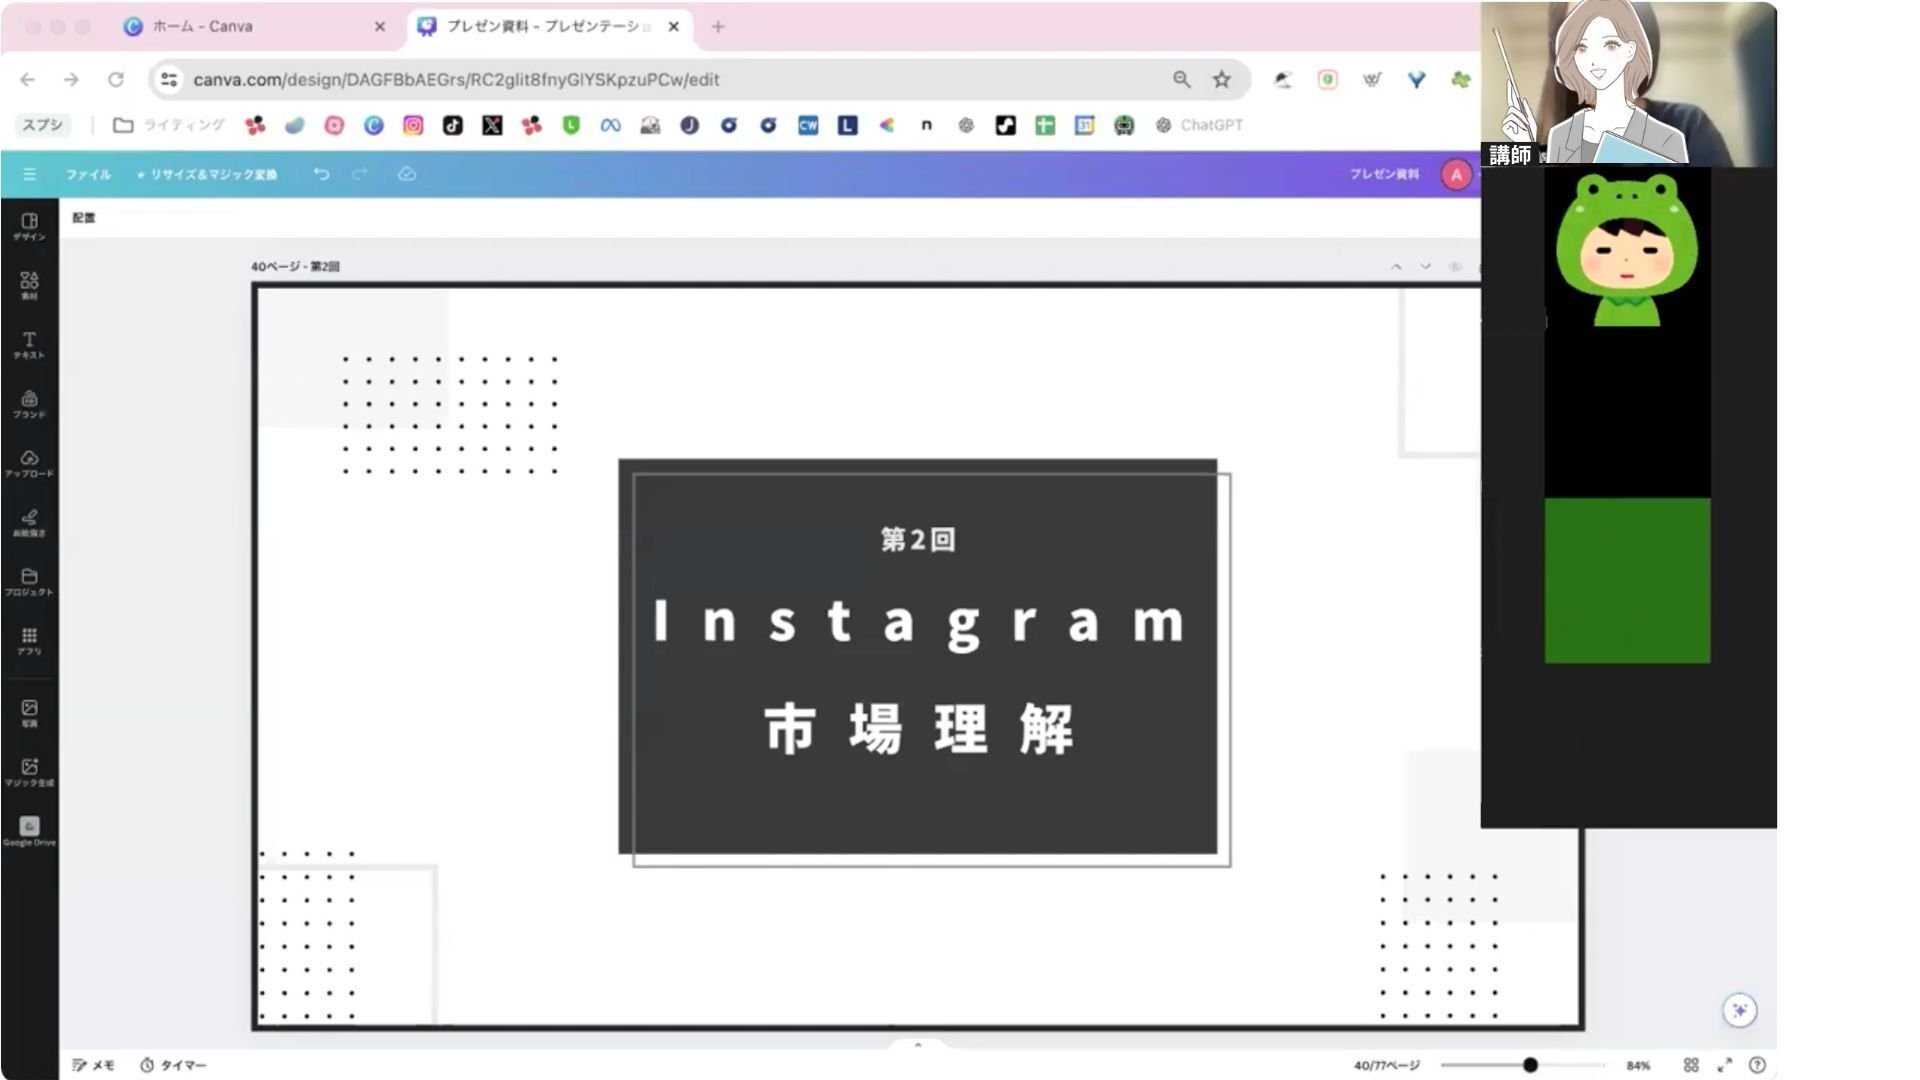
Task: Reload the page with browser refresh button
Action: pos(116,79)
